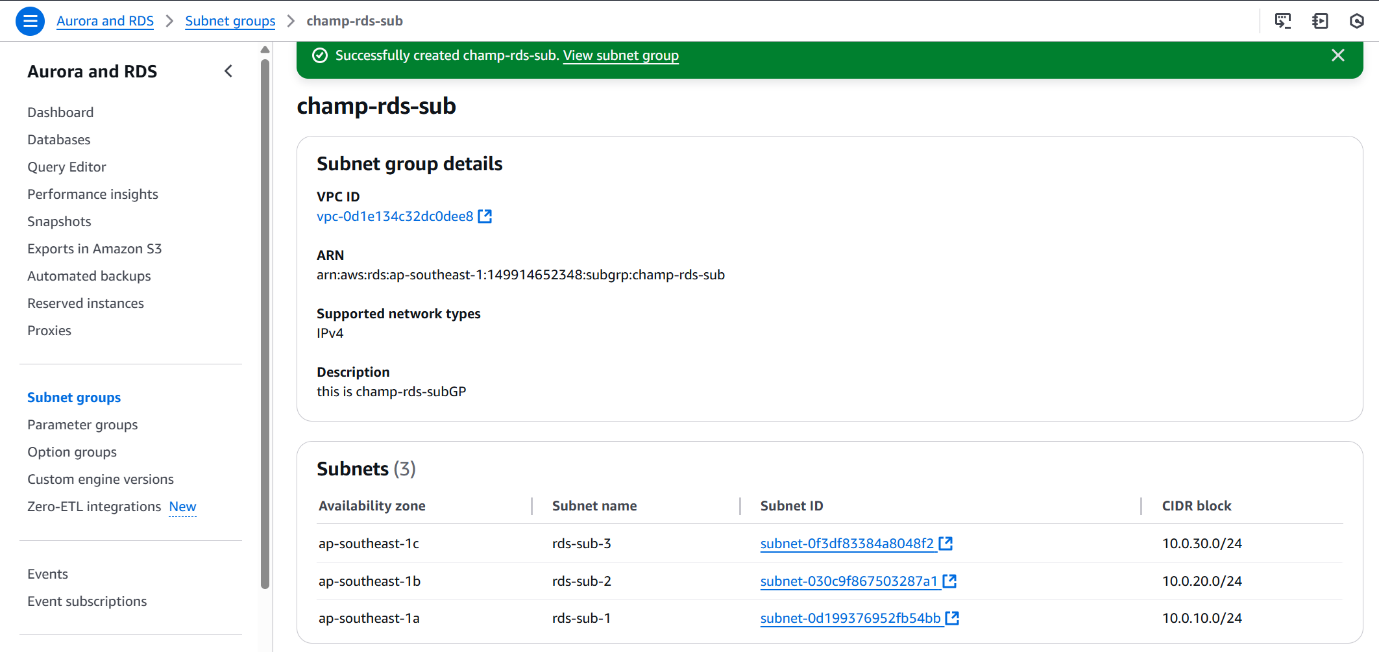Click the IPv4 network type value
Viewport: 1379px width, 652px height.
(x=330, y=334)
